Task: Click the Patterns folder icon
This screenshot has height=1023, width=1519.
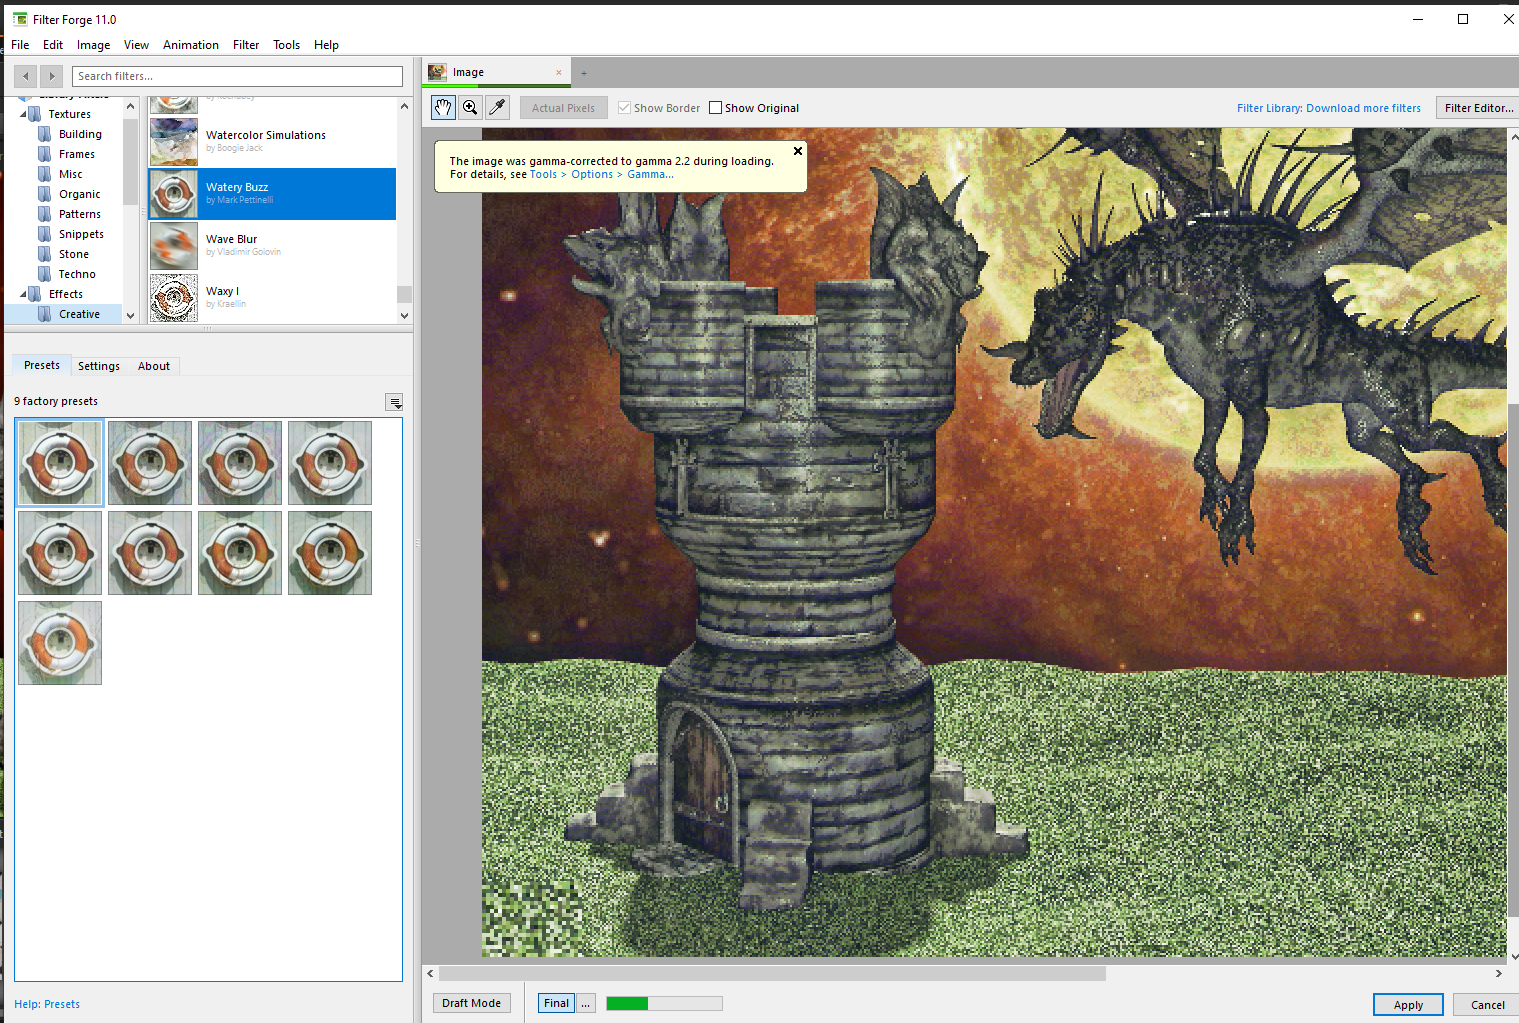Action: click(x=44, y=214)
